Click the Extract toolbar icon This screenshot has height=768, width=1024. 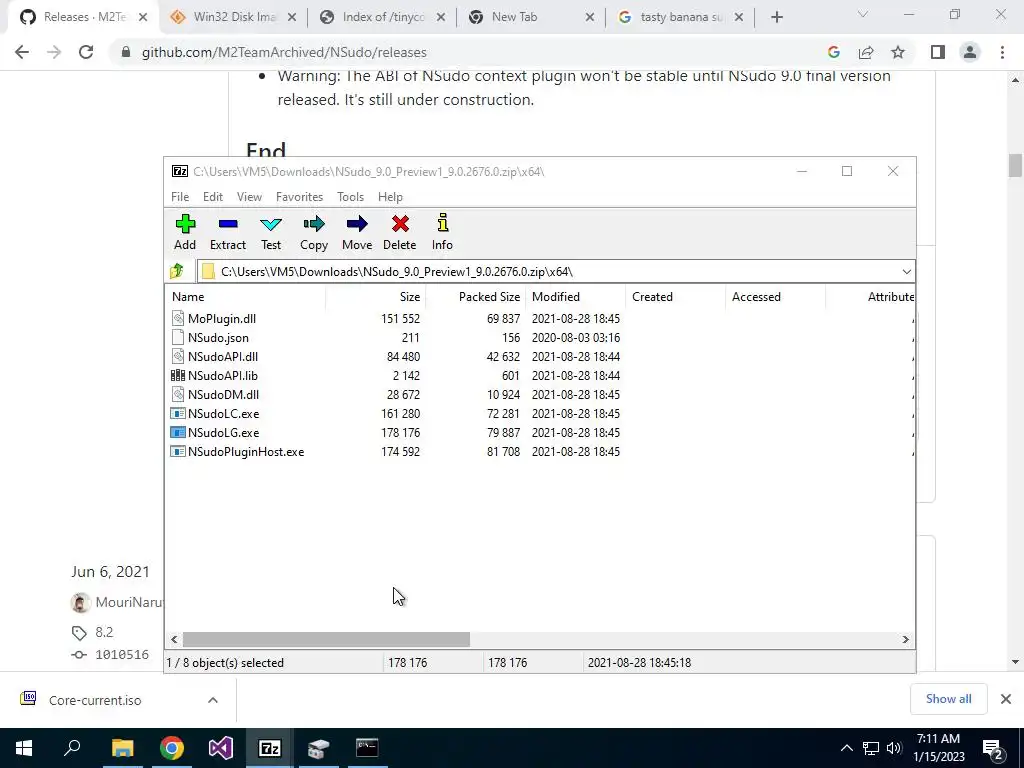pos(228,225)
